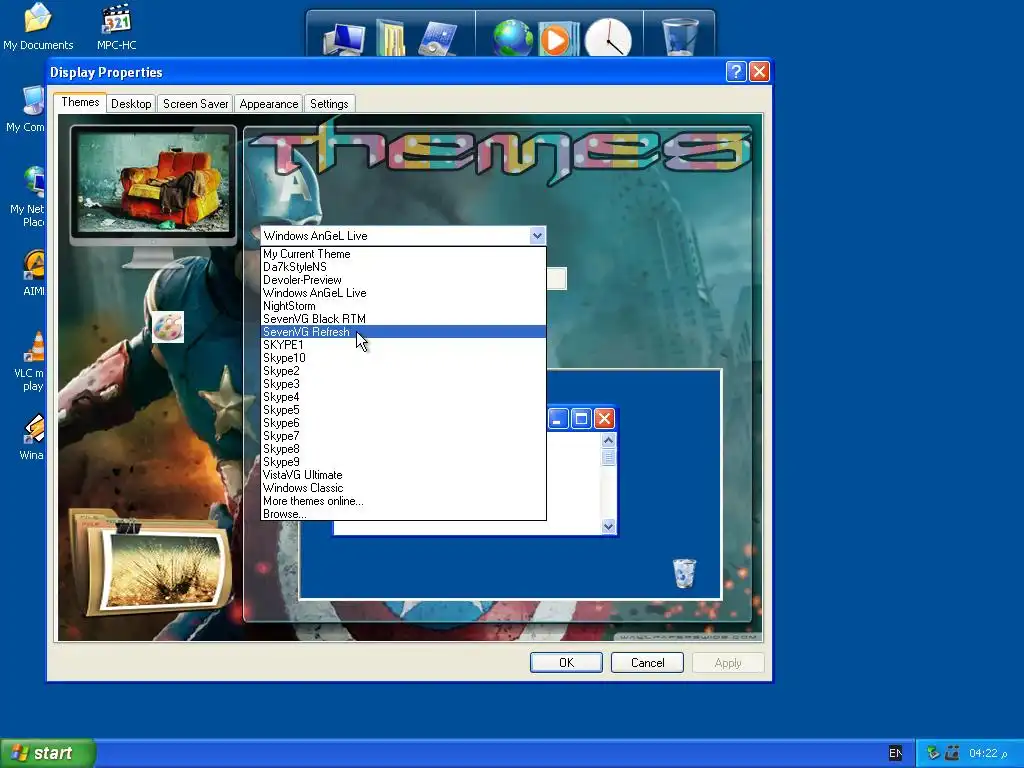
Task: Click the Cancel button
Action: tap(647, 663)
